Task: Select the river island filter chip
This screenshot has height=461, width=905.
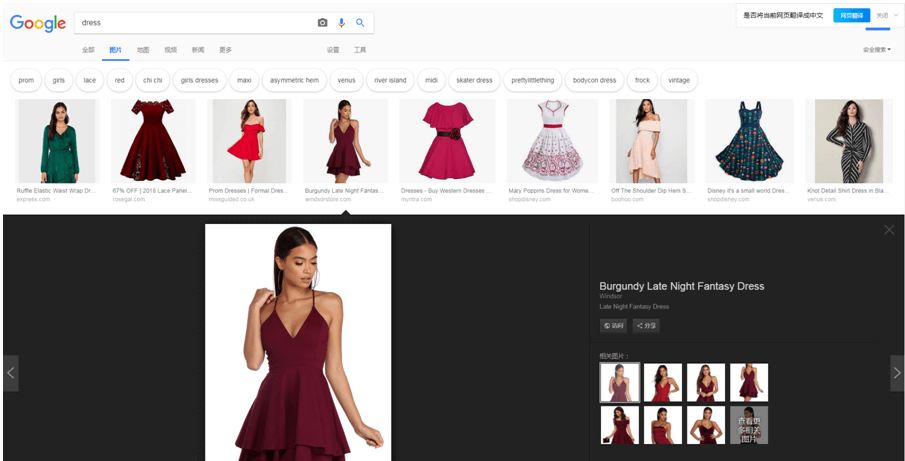Action: [390, 80]
